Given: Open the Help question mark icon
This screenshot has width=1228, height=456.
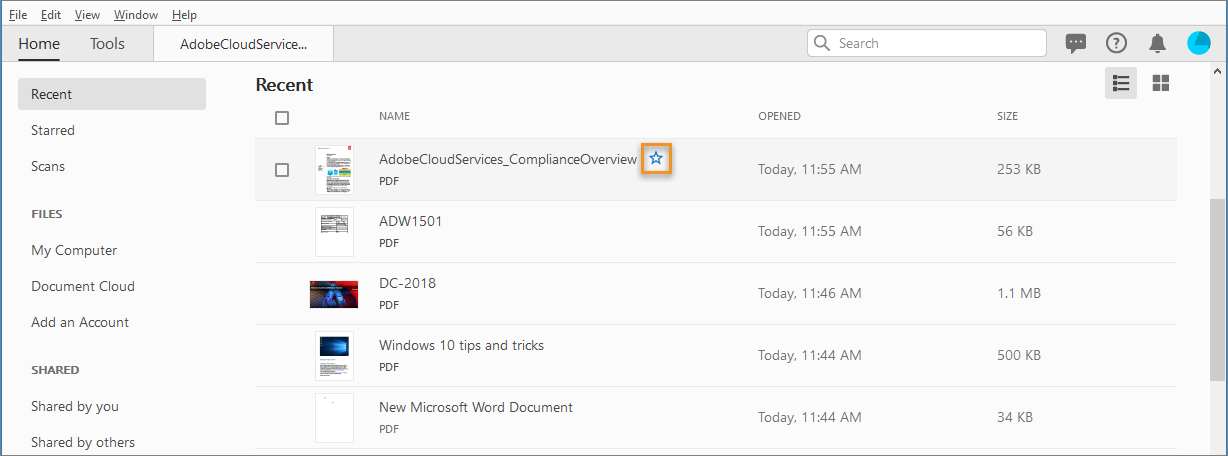Looking at the screenshot, I should (1116, 43).
